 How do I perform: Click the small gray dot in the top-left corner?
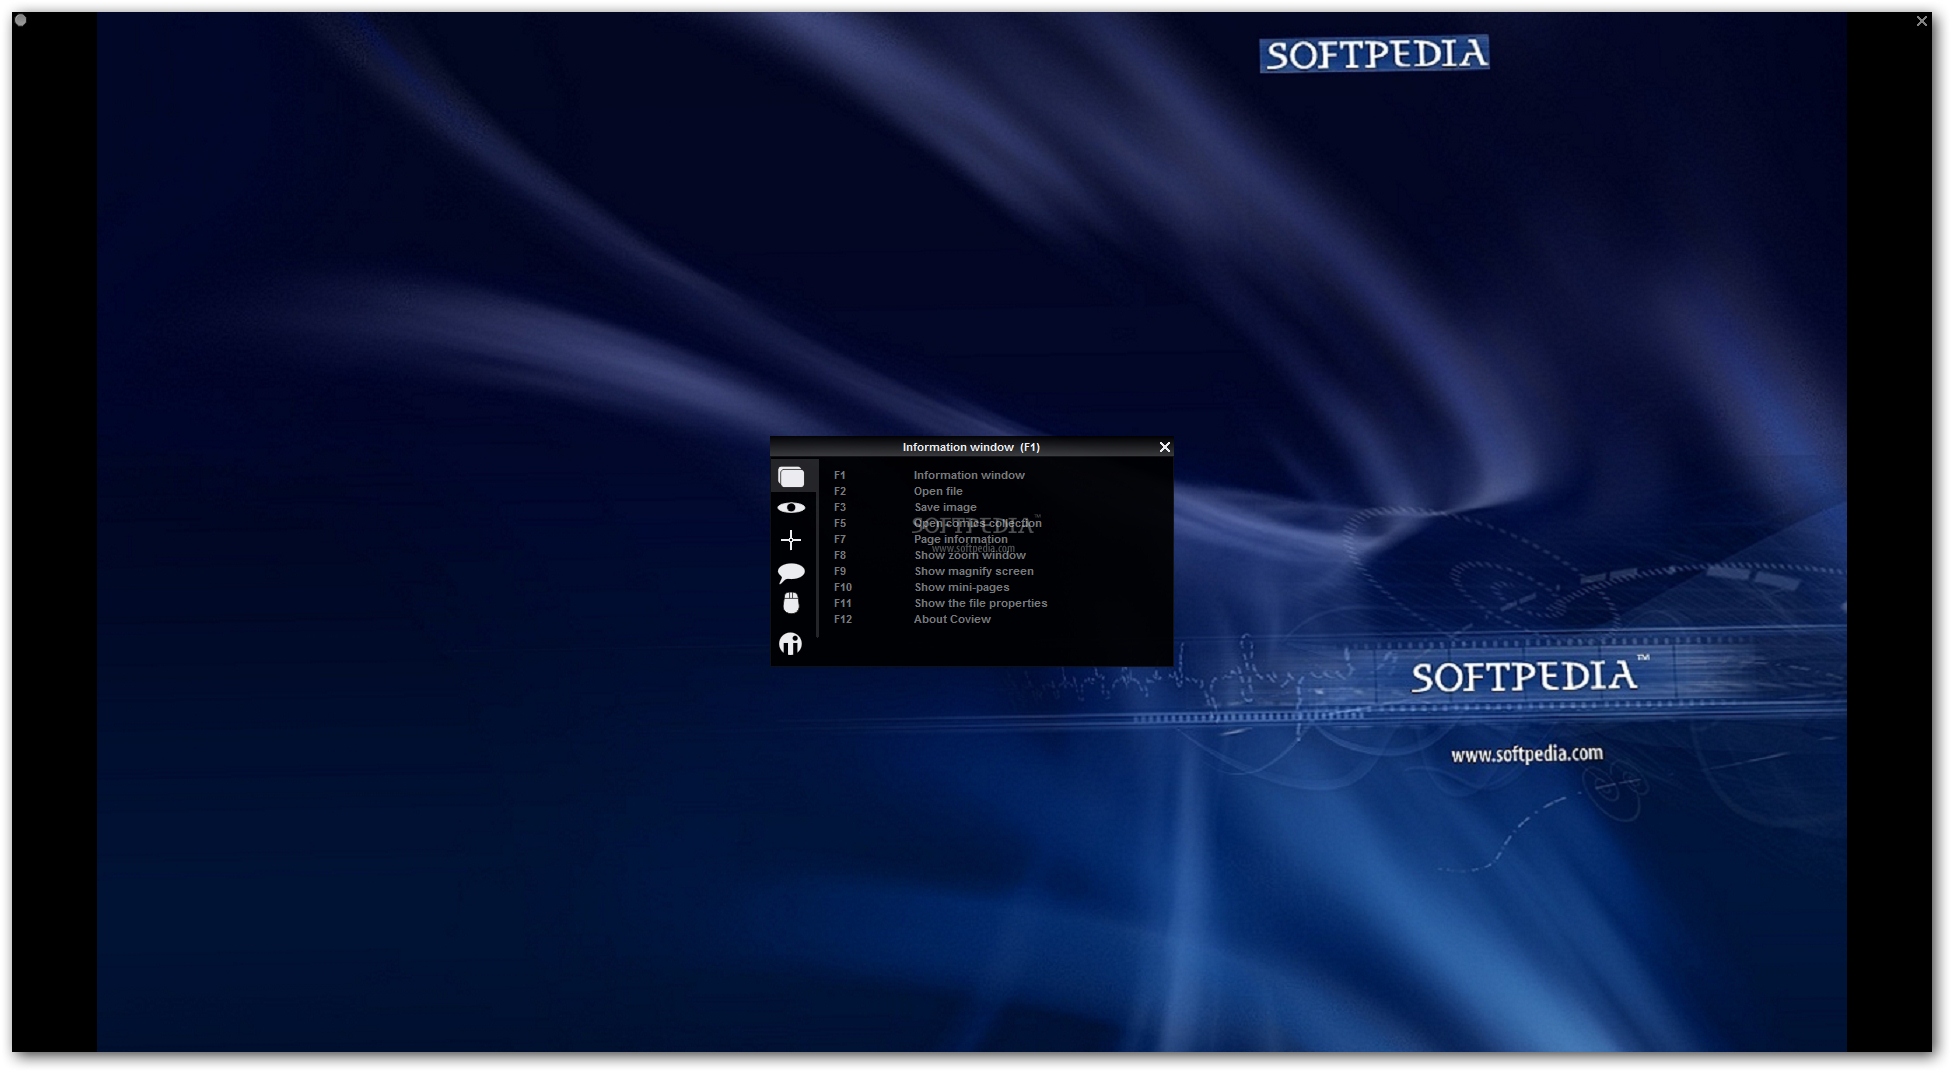pos(21,20)
